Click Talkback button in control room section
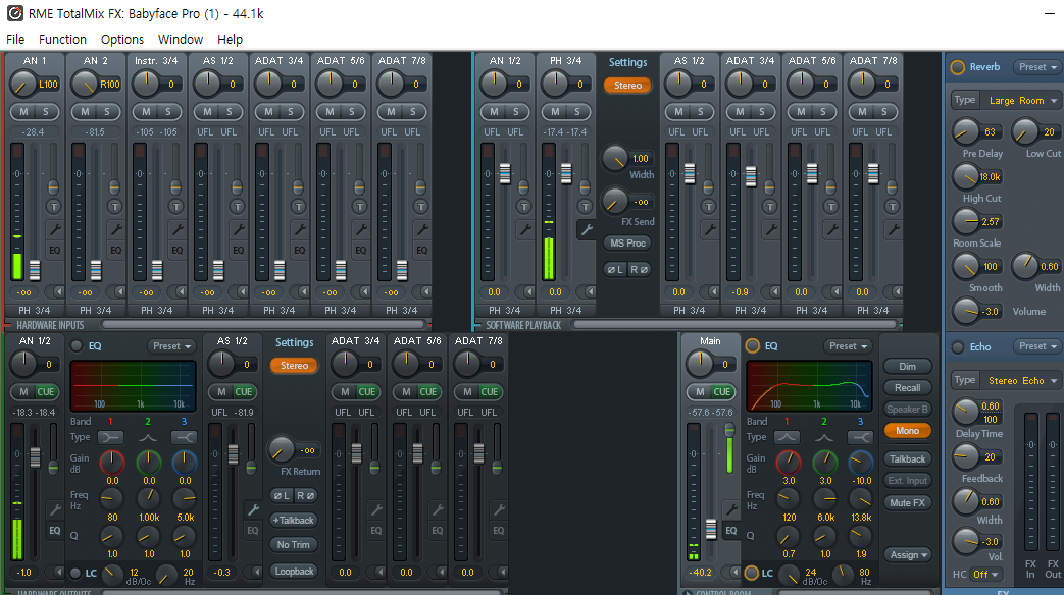Viewport: 1064px width, 595px height. tap(907, 459)
